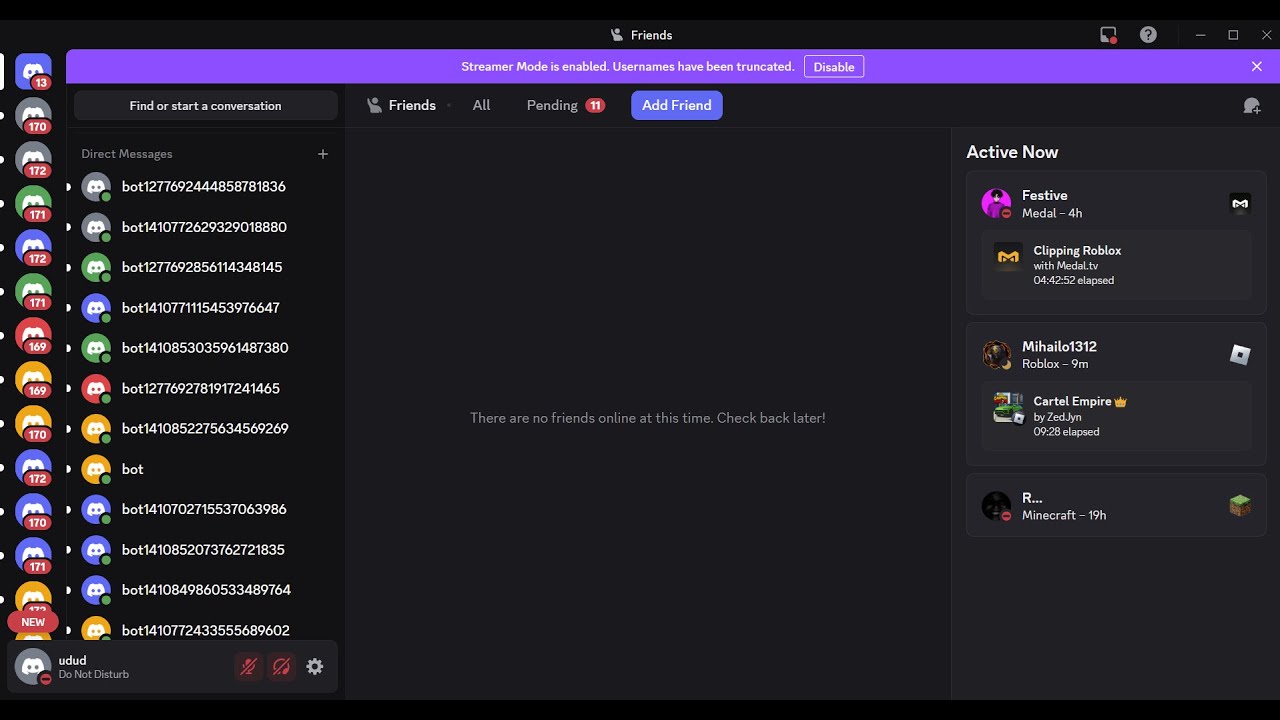This screenshot has height=720, width=1280.
Task: Open DM with bot1410772629329018880
Action: tap(206, 227)
